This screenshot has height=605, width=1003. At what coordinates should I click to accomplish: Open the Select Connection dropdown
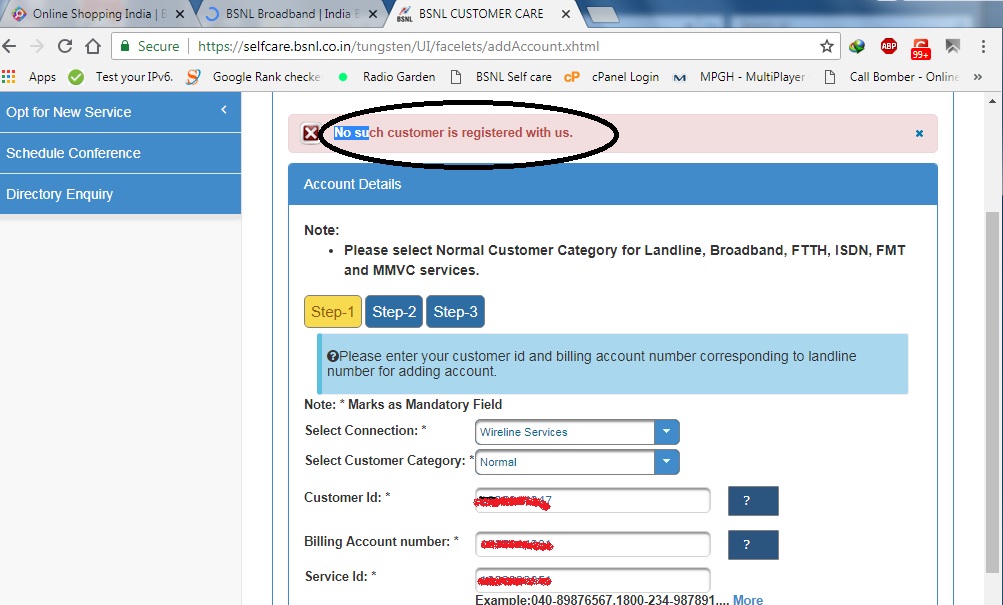tap(666, 432)
